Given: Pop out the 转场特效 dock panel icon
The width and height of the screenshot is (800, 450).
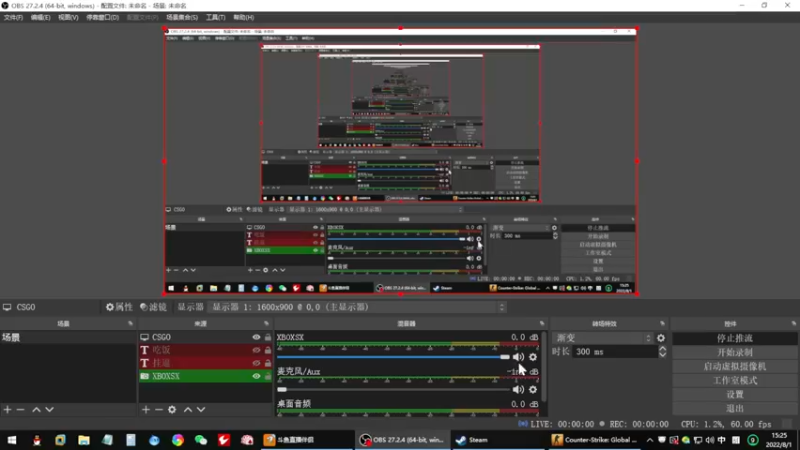Looking at the screenshot, I should coord(662,323).
